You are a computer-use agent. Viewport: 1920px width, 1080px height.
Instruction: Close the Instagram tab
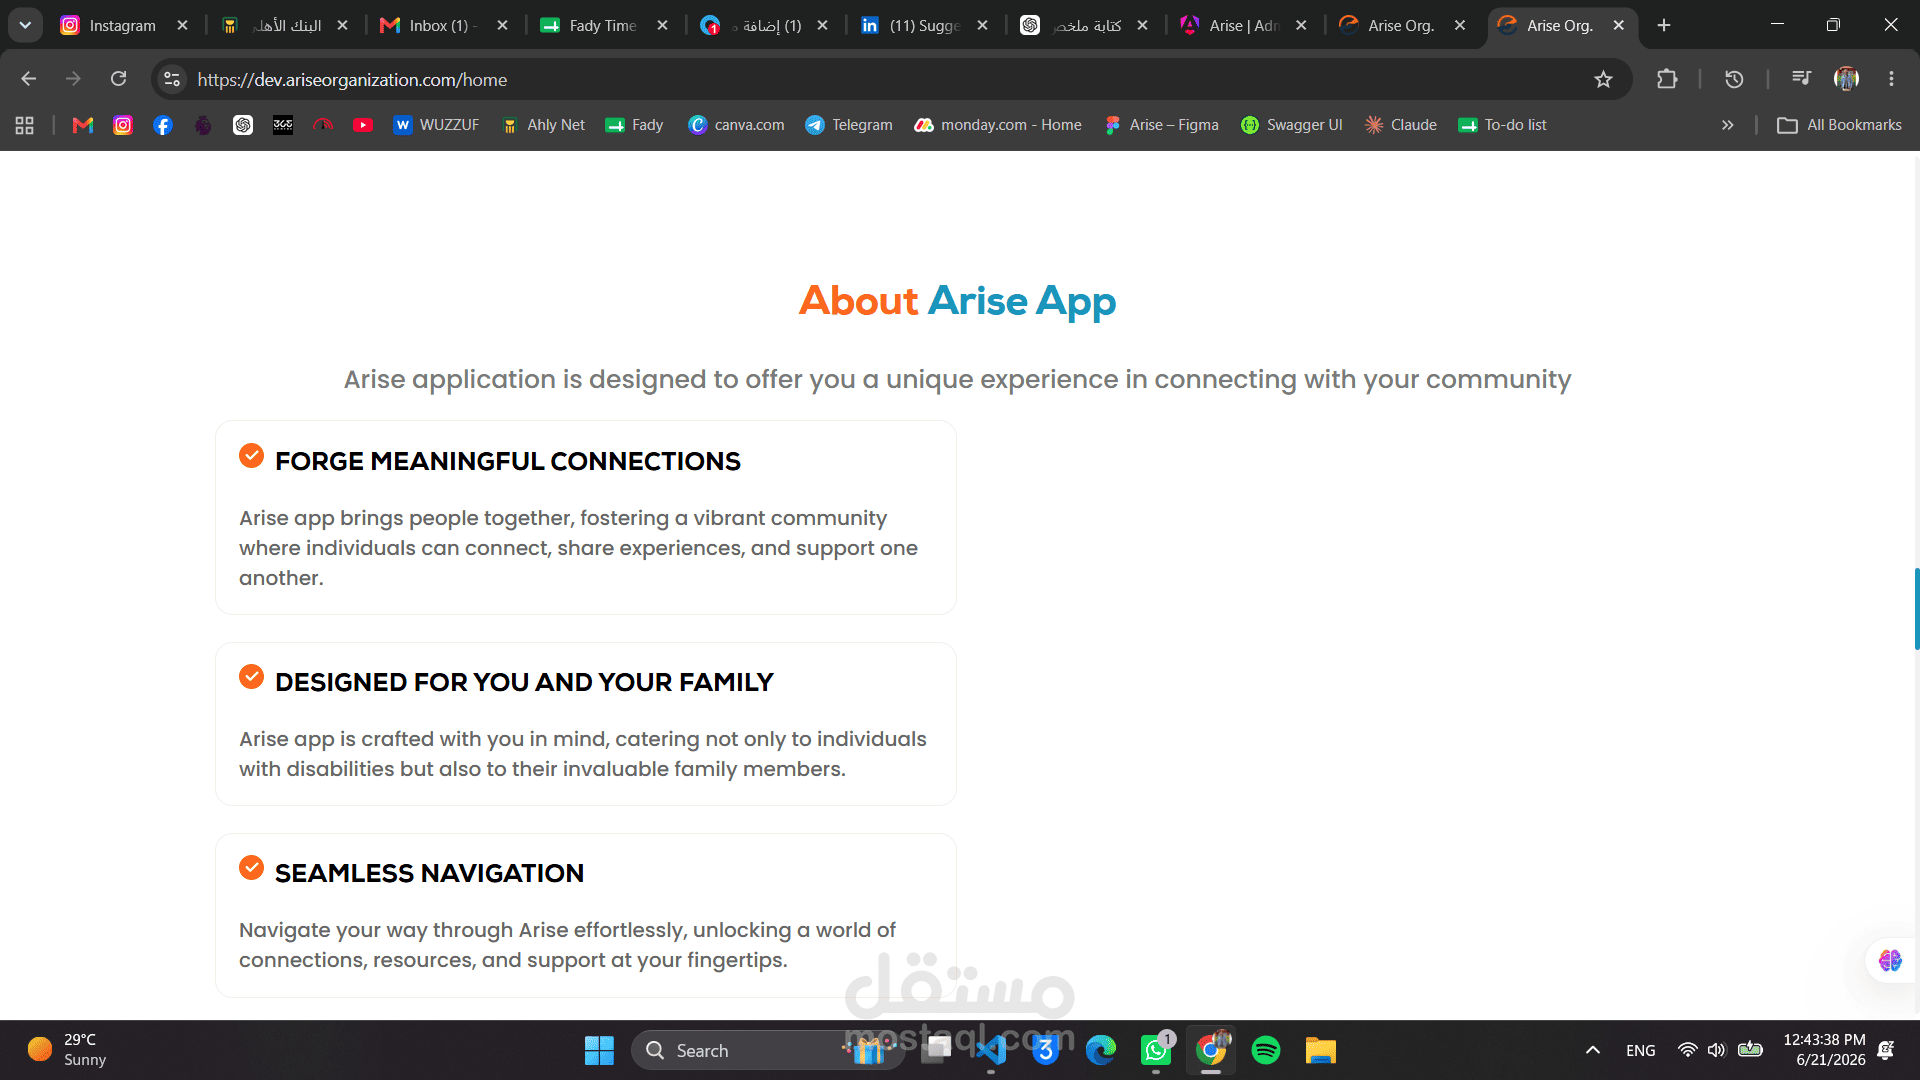point(182,25)
